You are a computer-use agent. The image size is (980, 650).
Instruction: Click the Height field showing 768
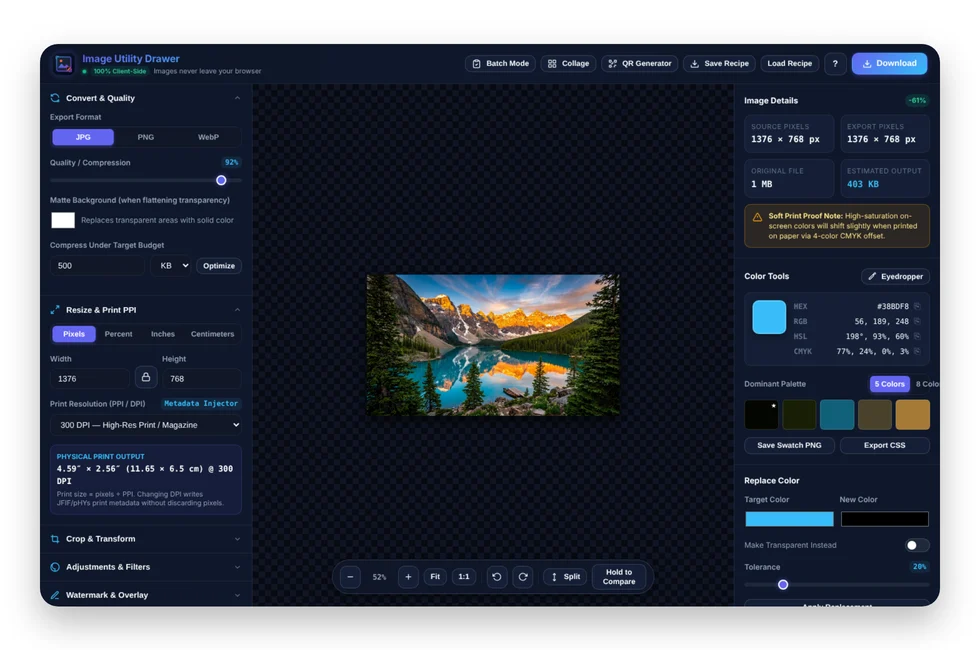click(x=201, y=379)
